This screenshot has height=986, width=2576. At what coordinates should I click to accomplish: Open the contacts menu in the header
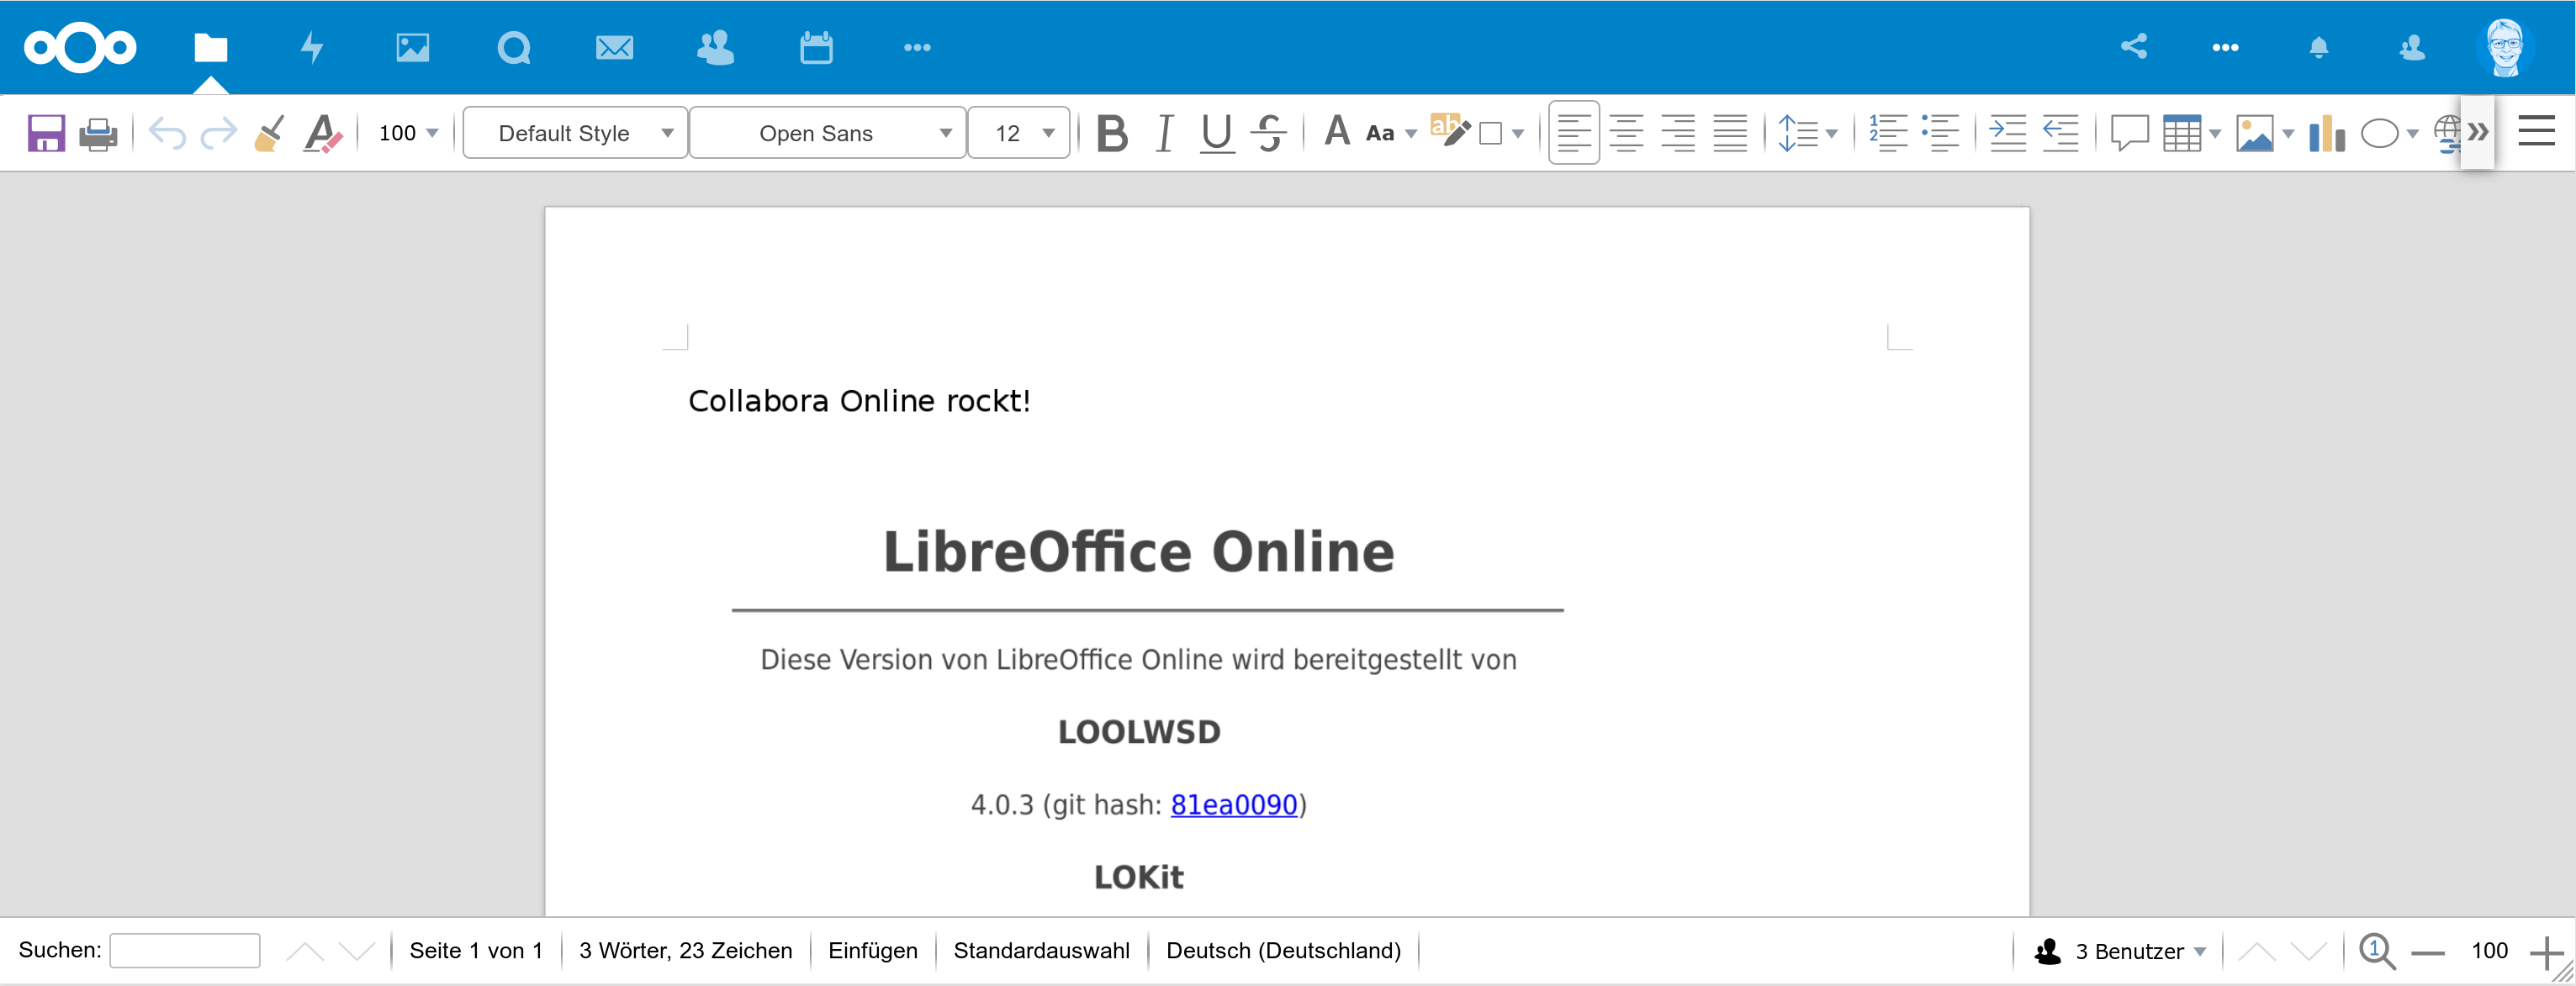click(x=2412, y=47)
